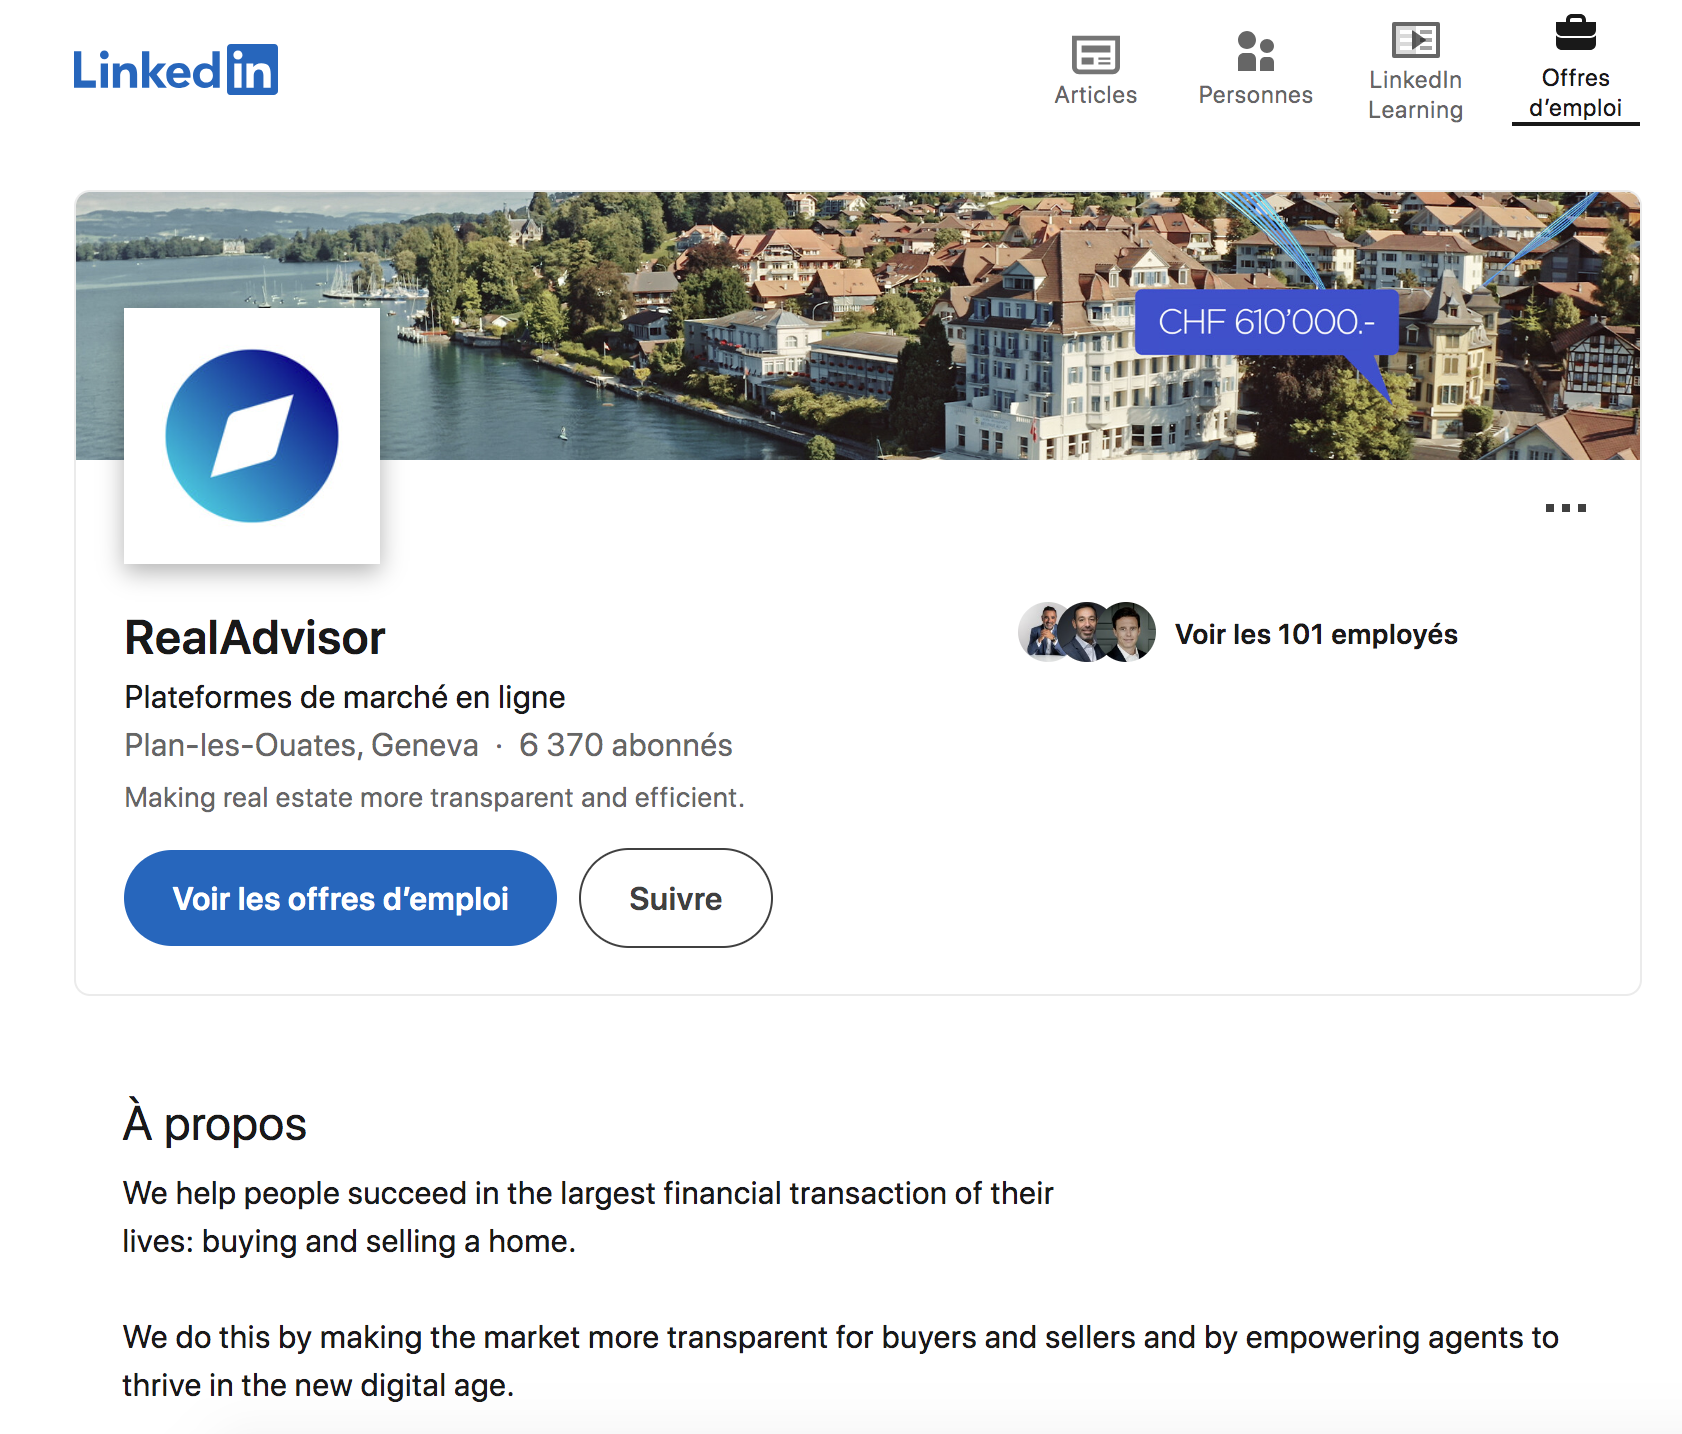The width and height of the screenshot is (1682, 1434).
Task: Click the '6 370 abonnés' follower count
Action: pyautogui.click(x=625, y=745)
